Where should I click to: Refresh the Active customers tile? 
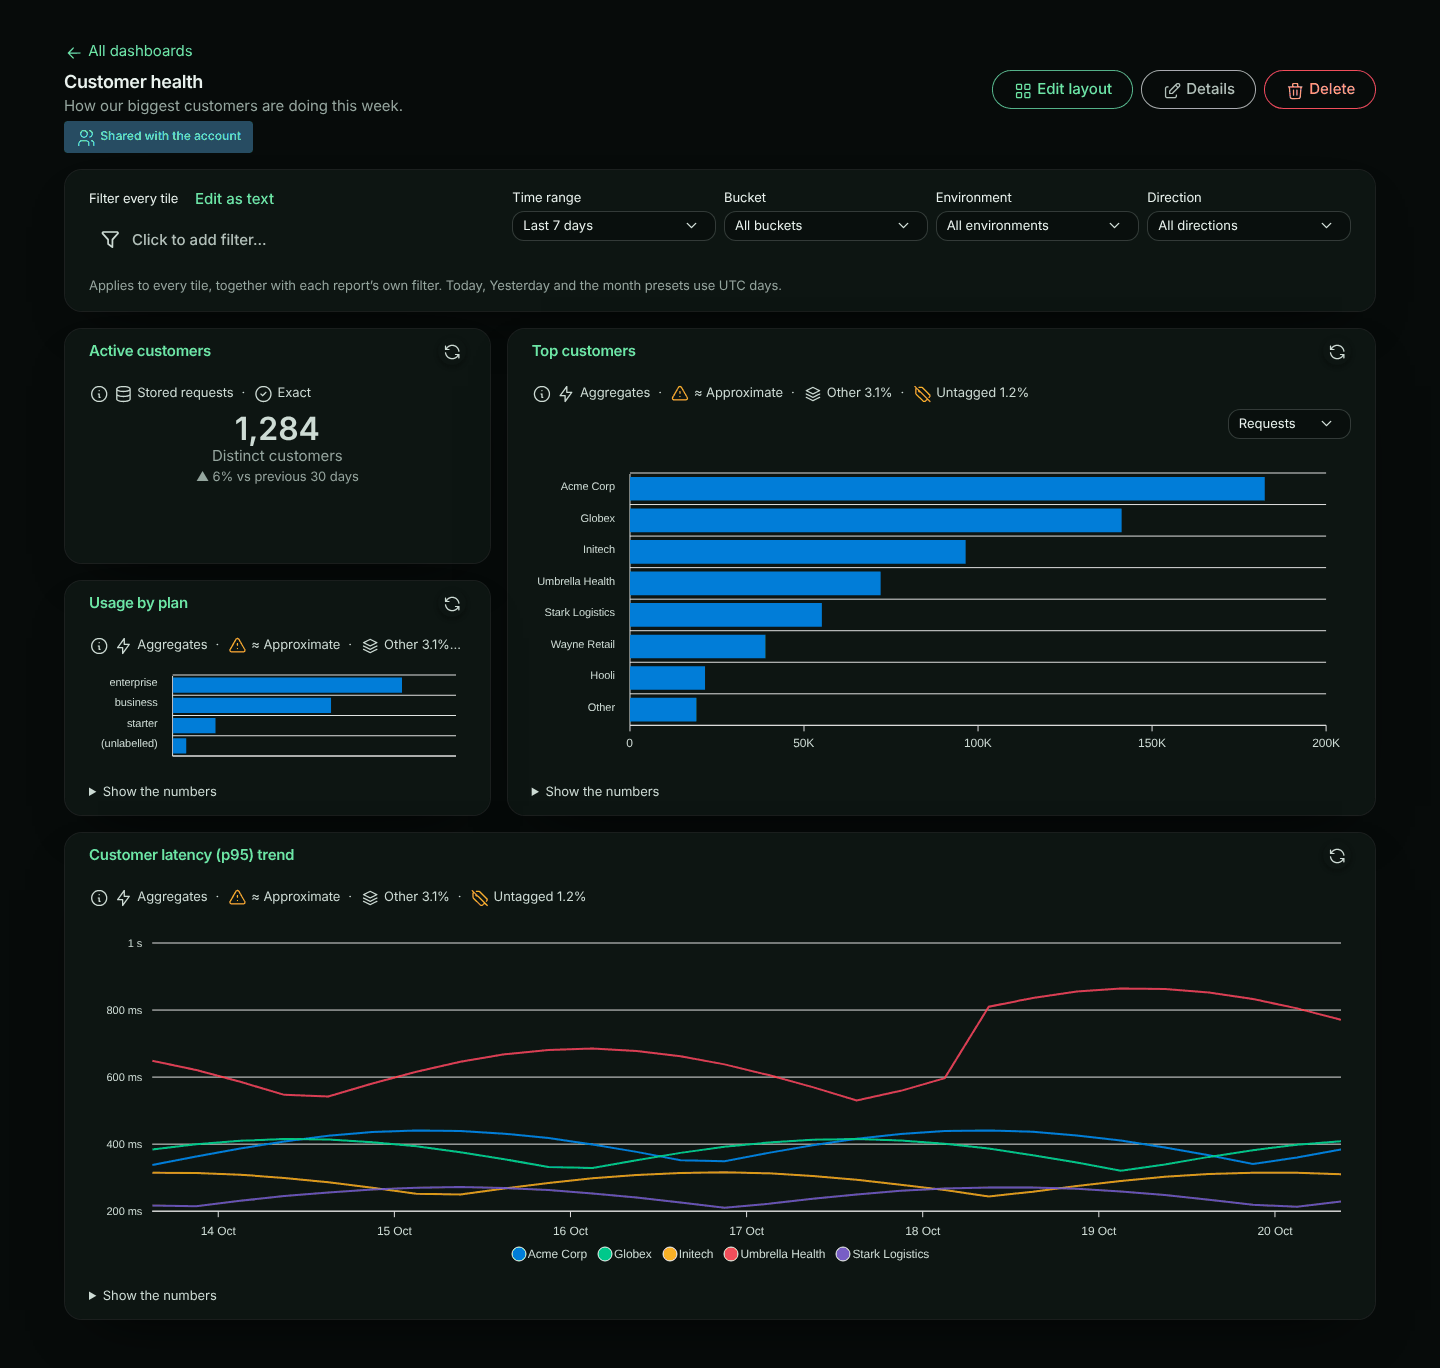click(452, 352)
